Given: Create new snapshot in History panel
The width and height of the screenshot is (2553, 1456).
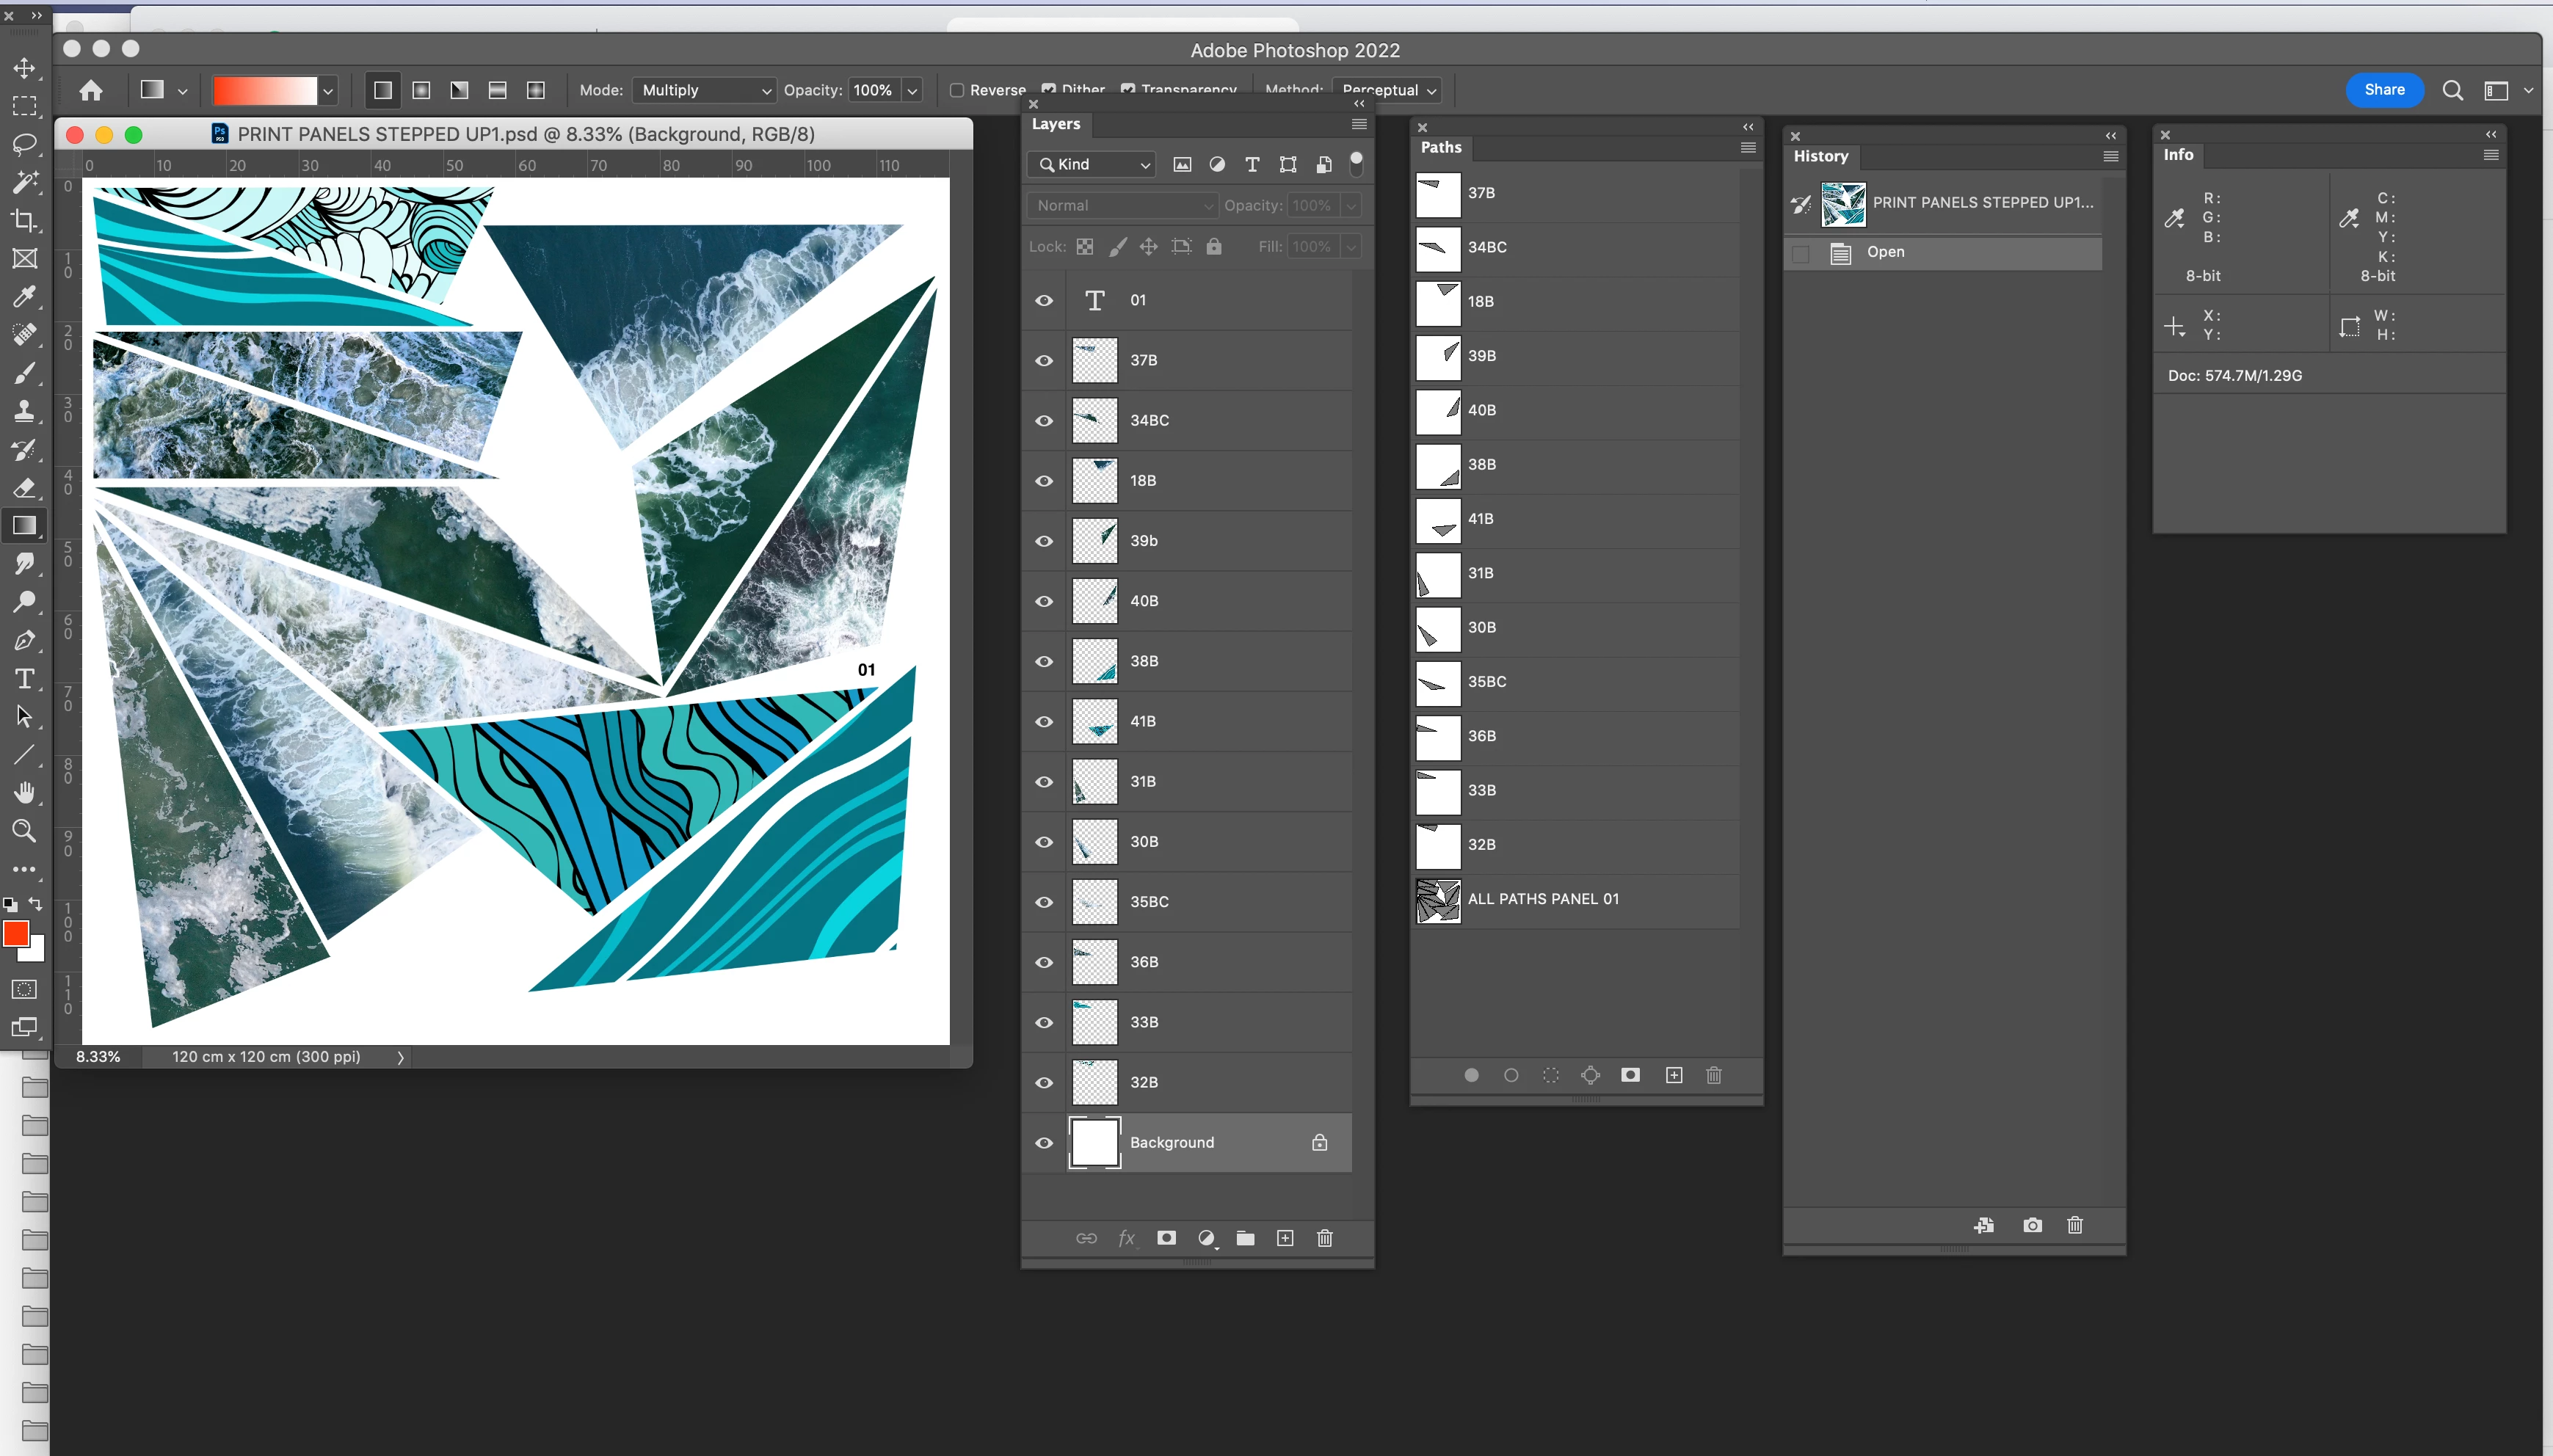Looking at the screenshot, I should [2032, 1225].
